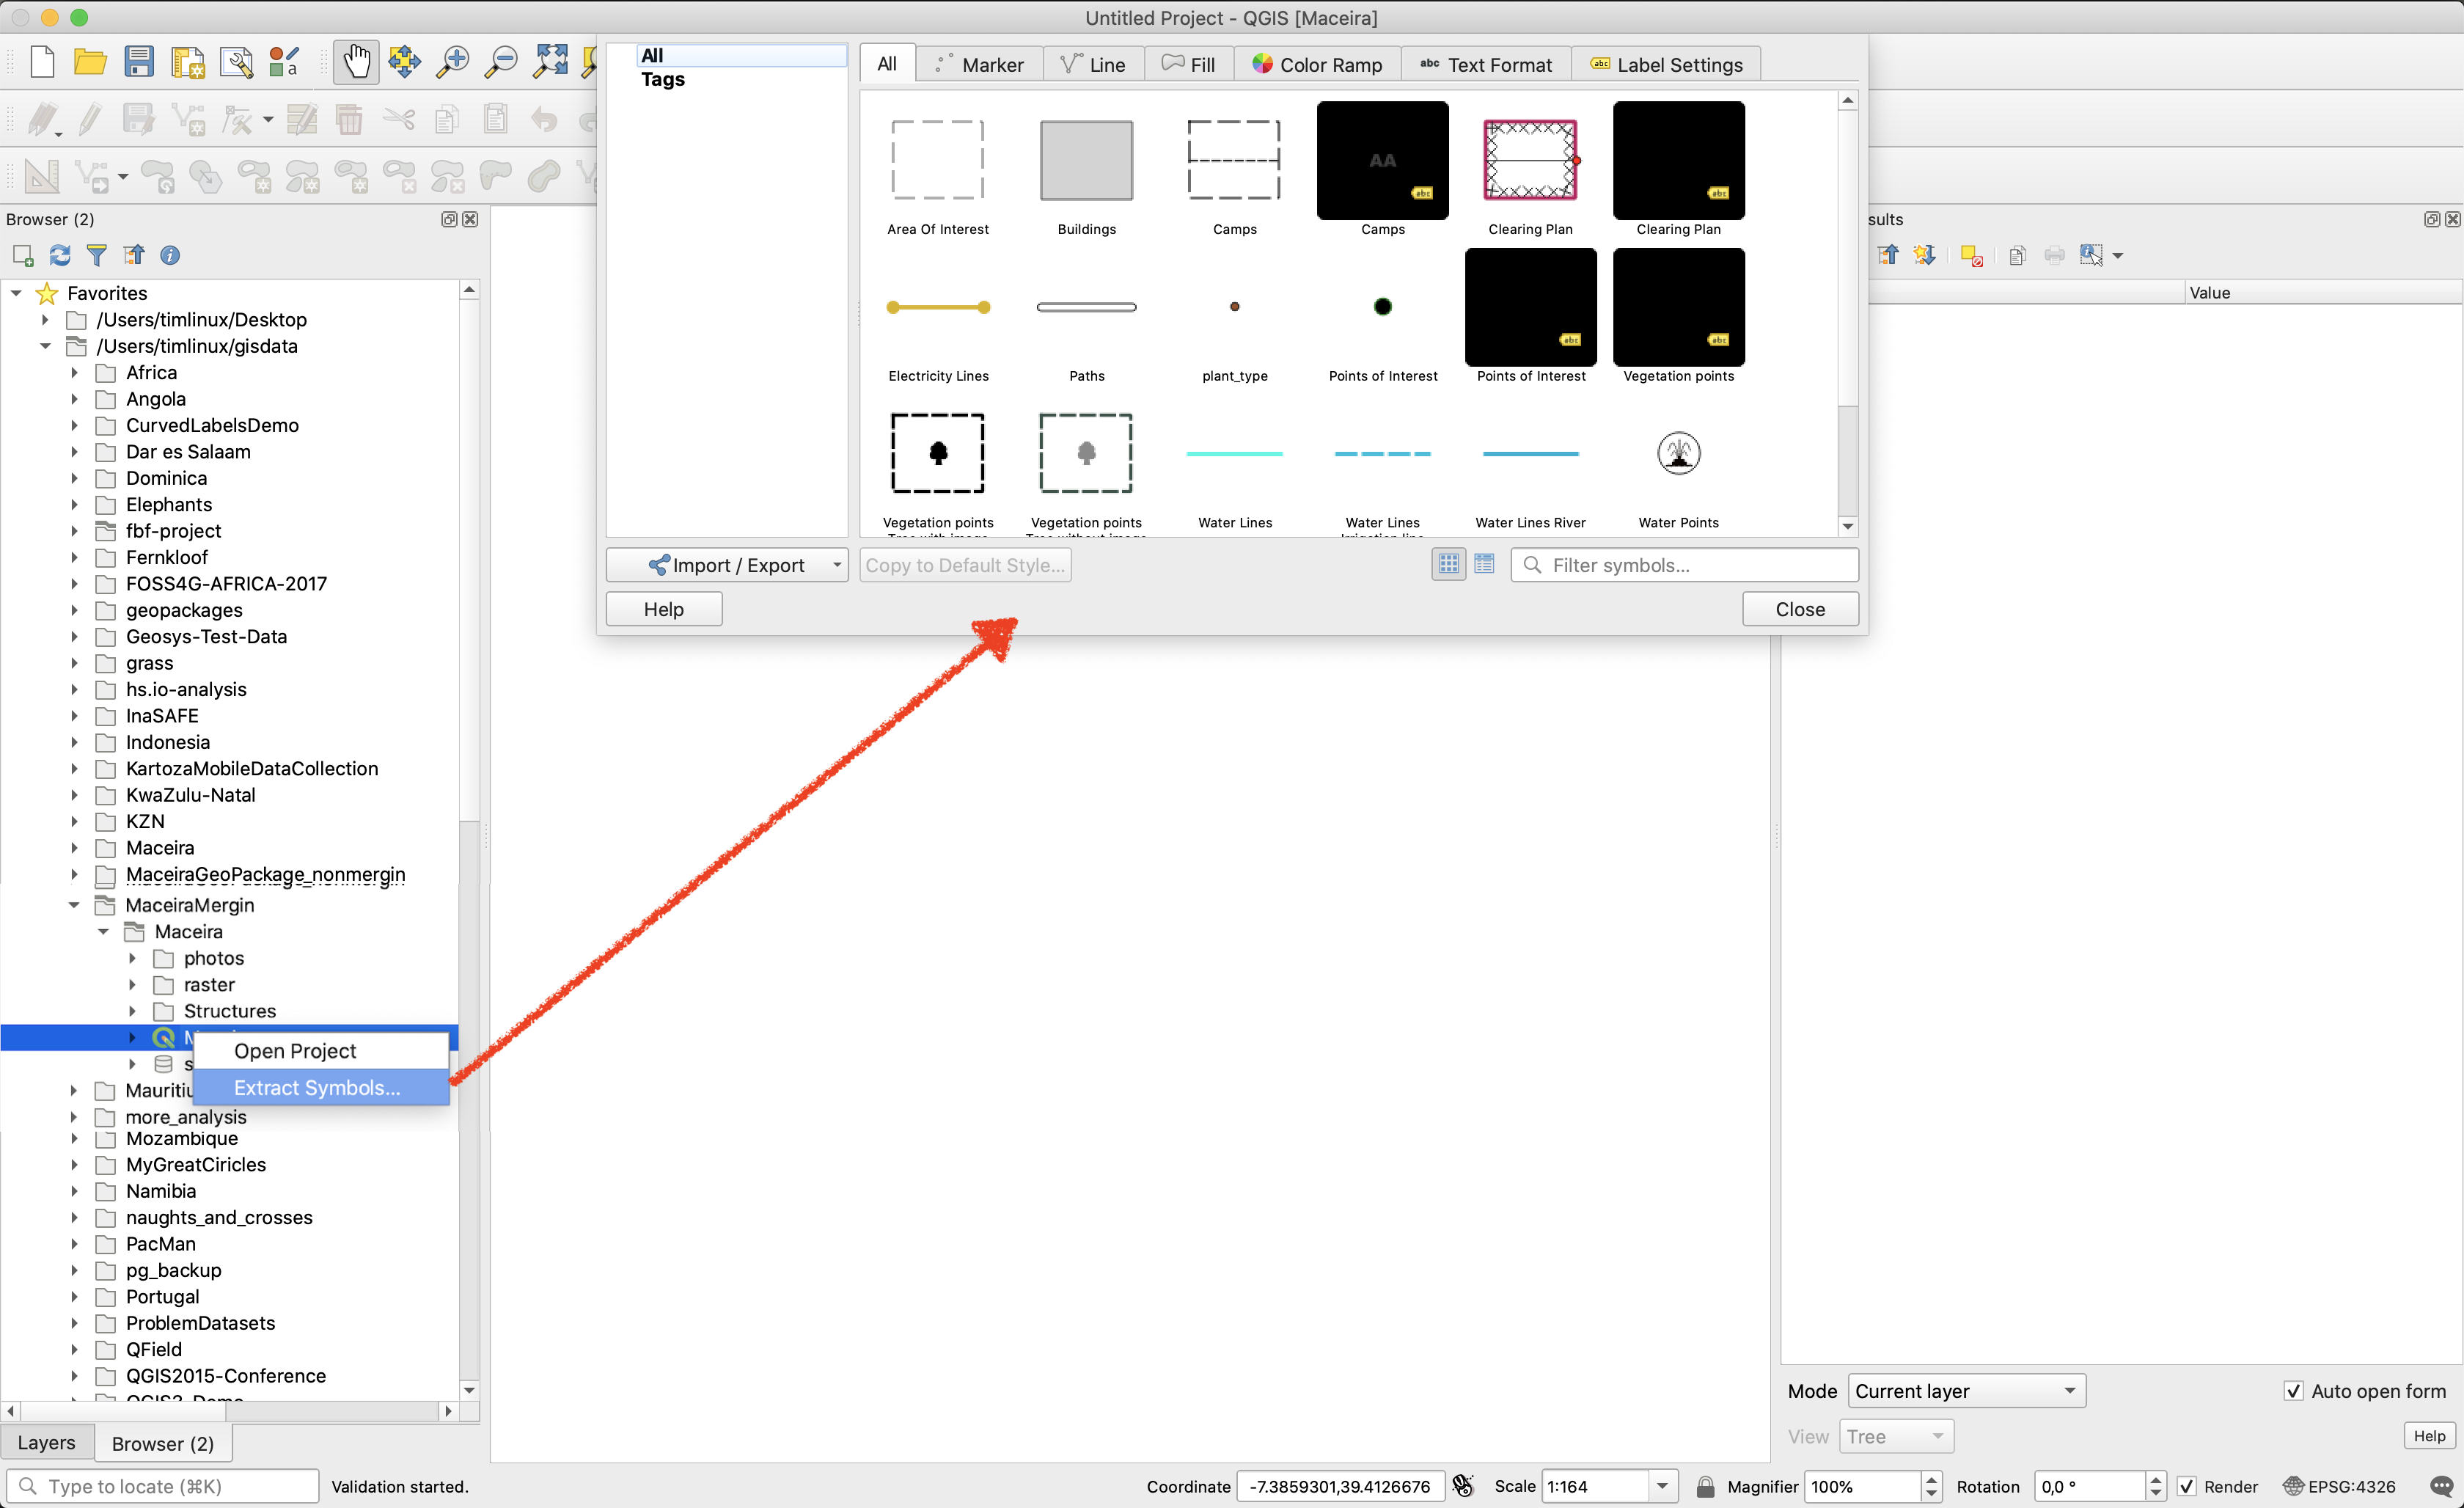Click the Save Project toolbar icon
Image resolution: width=2464 pixels, height=1508 pixels.
139,63
